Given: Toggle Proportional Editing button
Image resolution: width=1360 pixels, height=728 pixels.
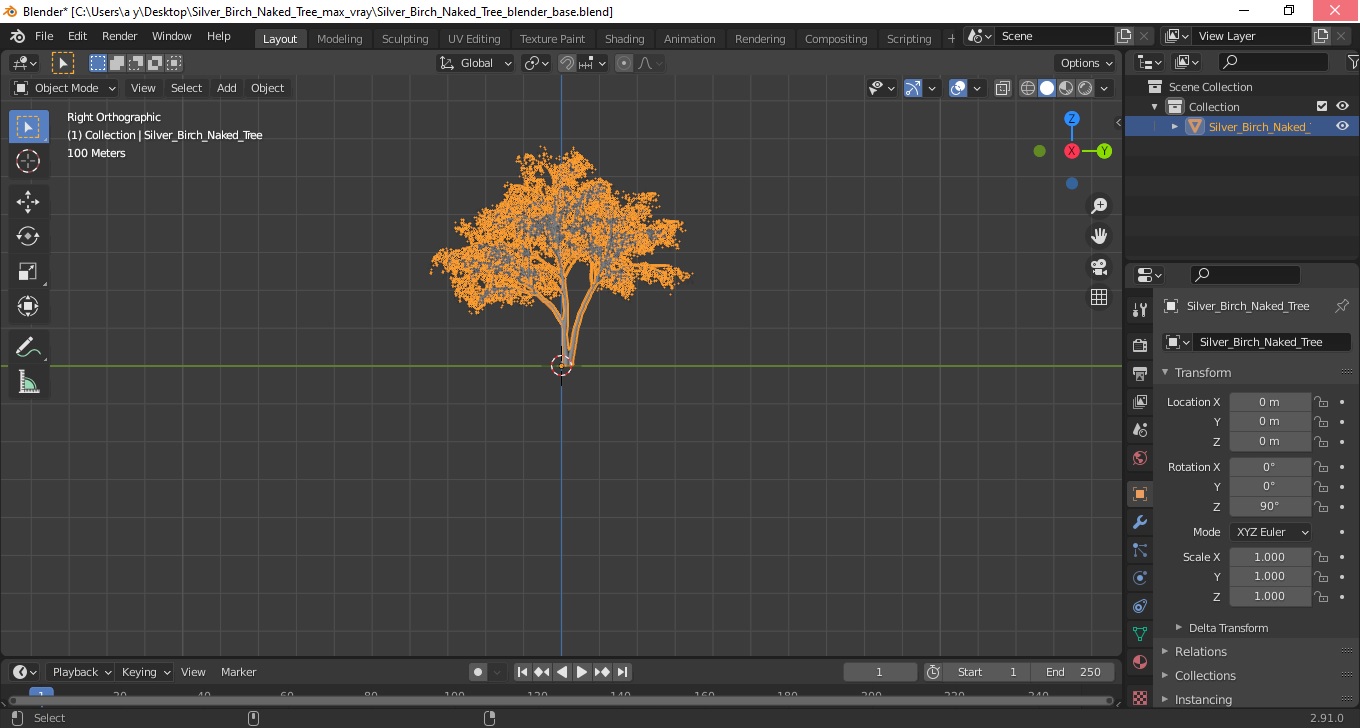Looking at the screenshot, I should pos(624,63).
